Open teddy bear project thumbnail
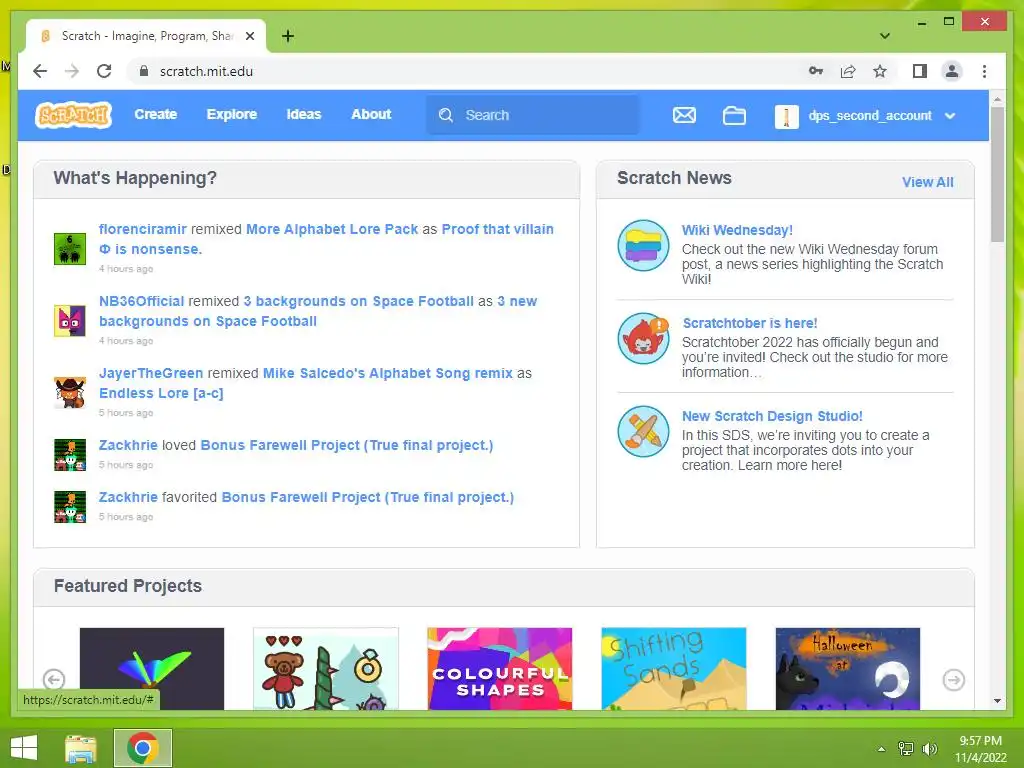The height and width of the screenshot is (768, 1024). [x=326, y=669]
